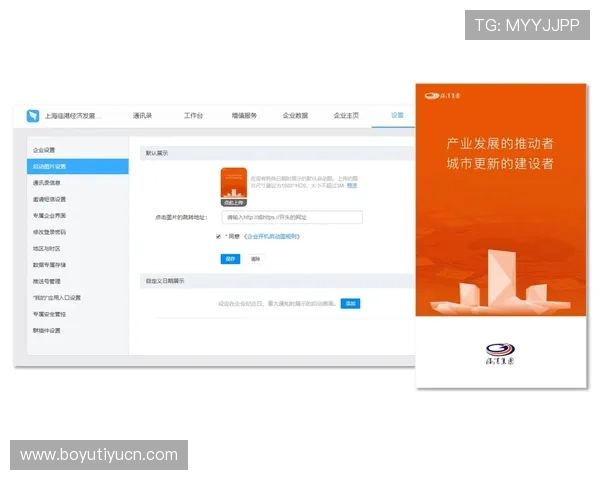Open the 《企业开机启动图规则》 link
Image resolution: width=600 pixels, height=480 pixels.
[272, 237]
